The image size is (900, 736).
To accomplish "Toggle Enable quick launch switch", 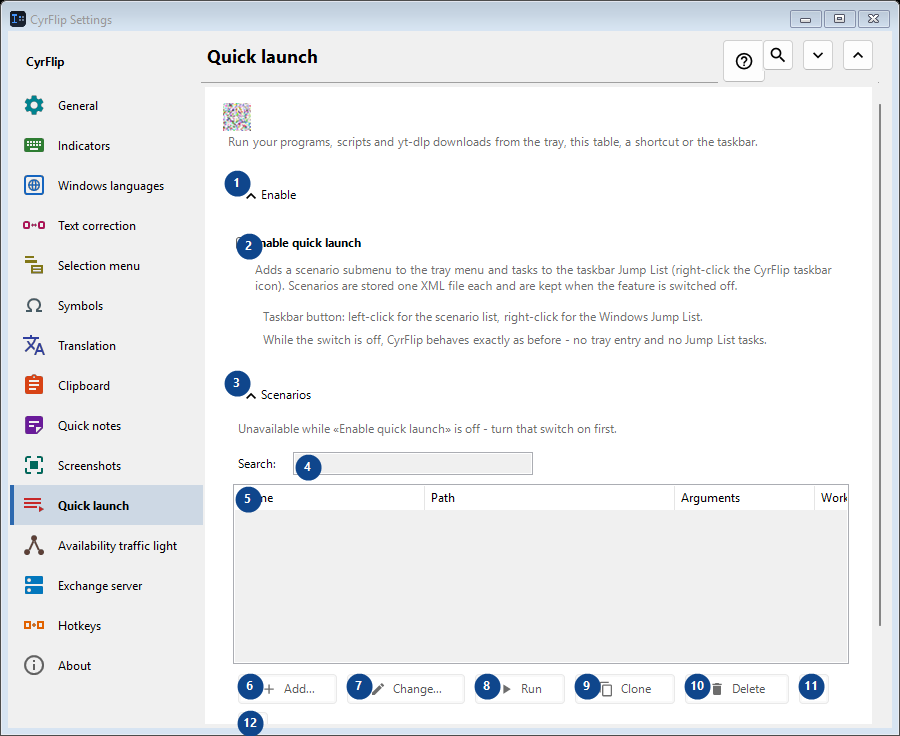I will [245, 243].
